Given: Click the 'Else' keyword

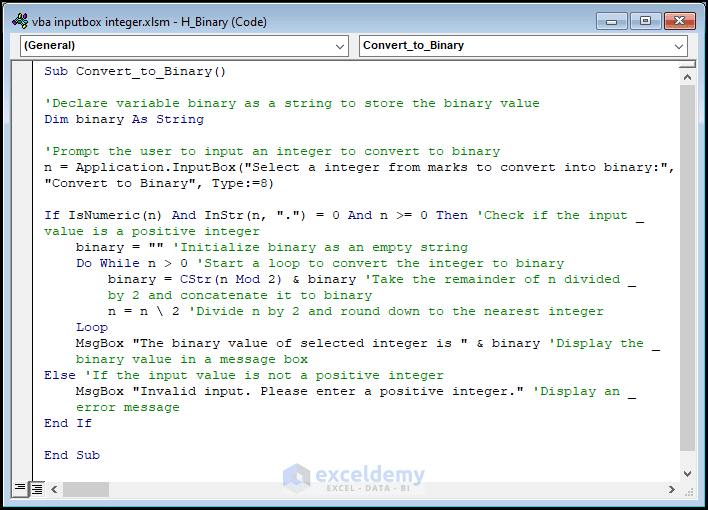Looking at the screenshot, I should [60, 375].
